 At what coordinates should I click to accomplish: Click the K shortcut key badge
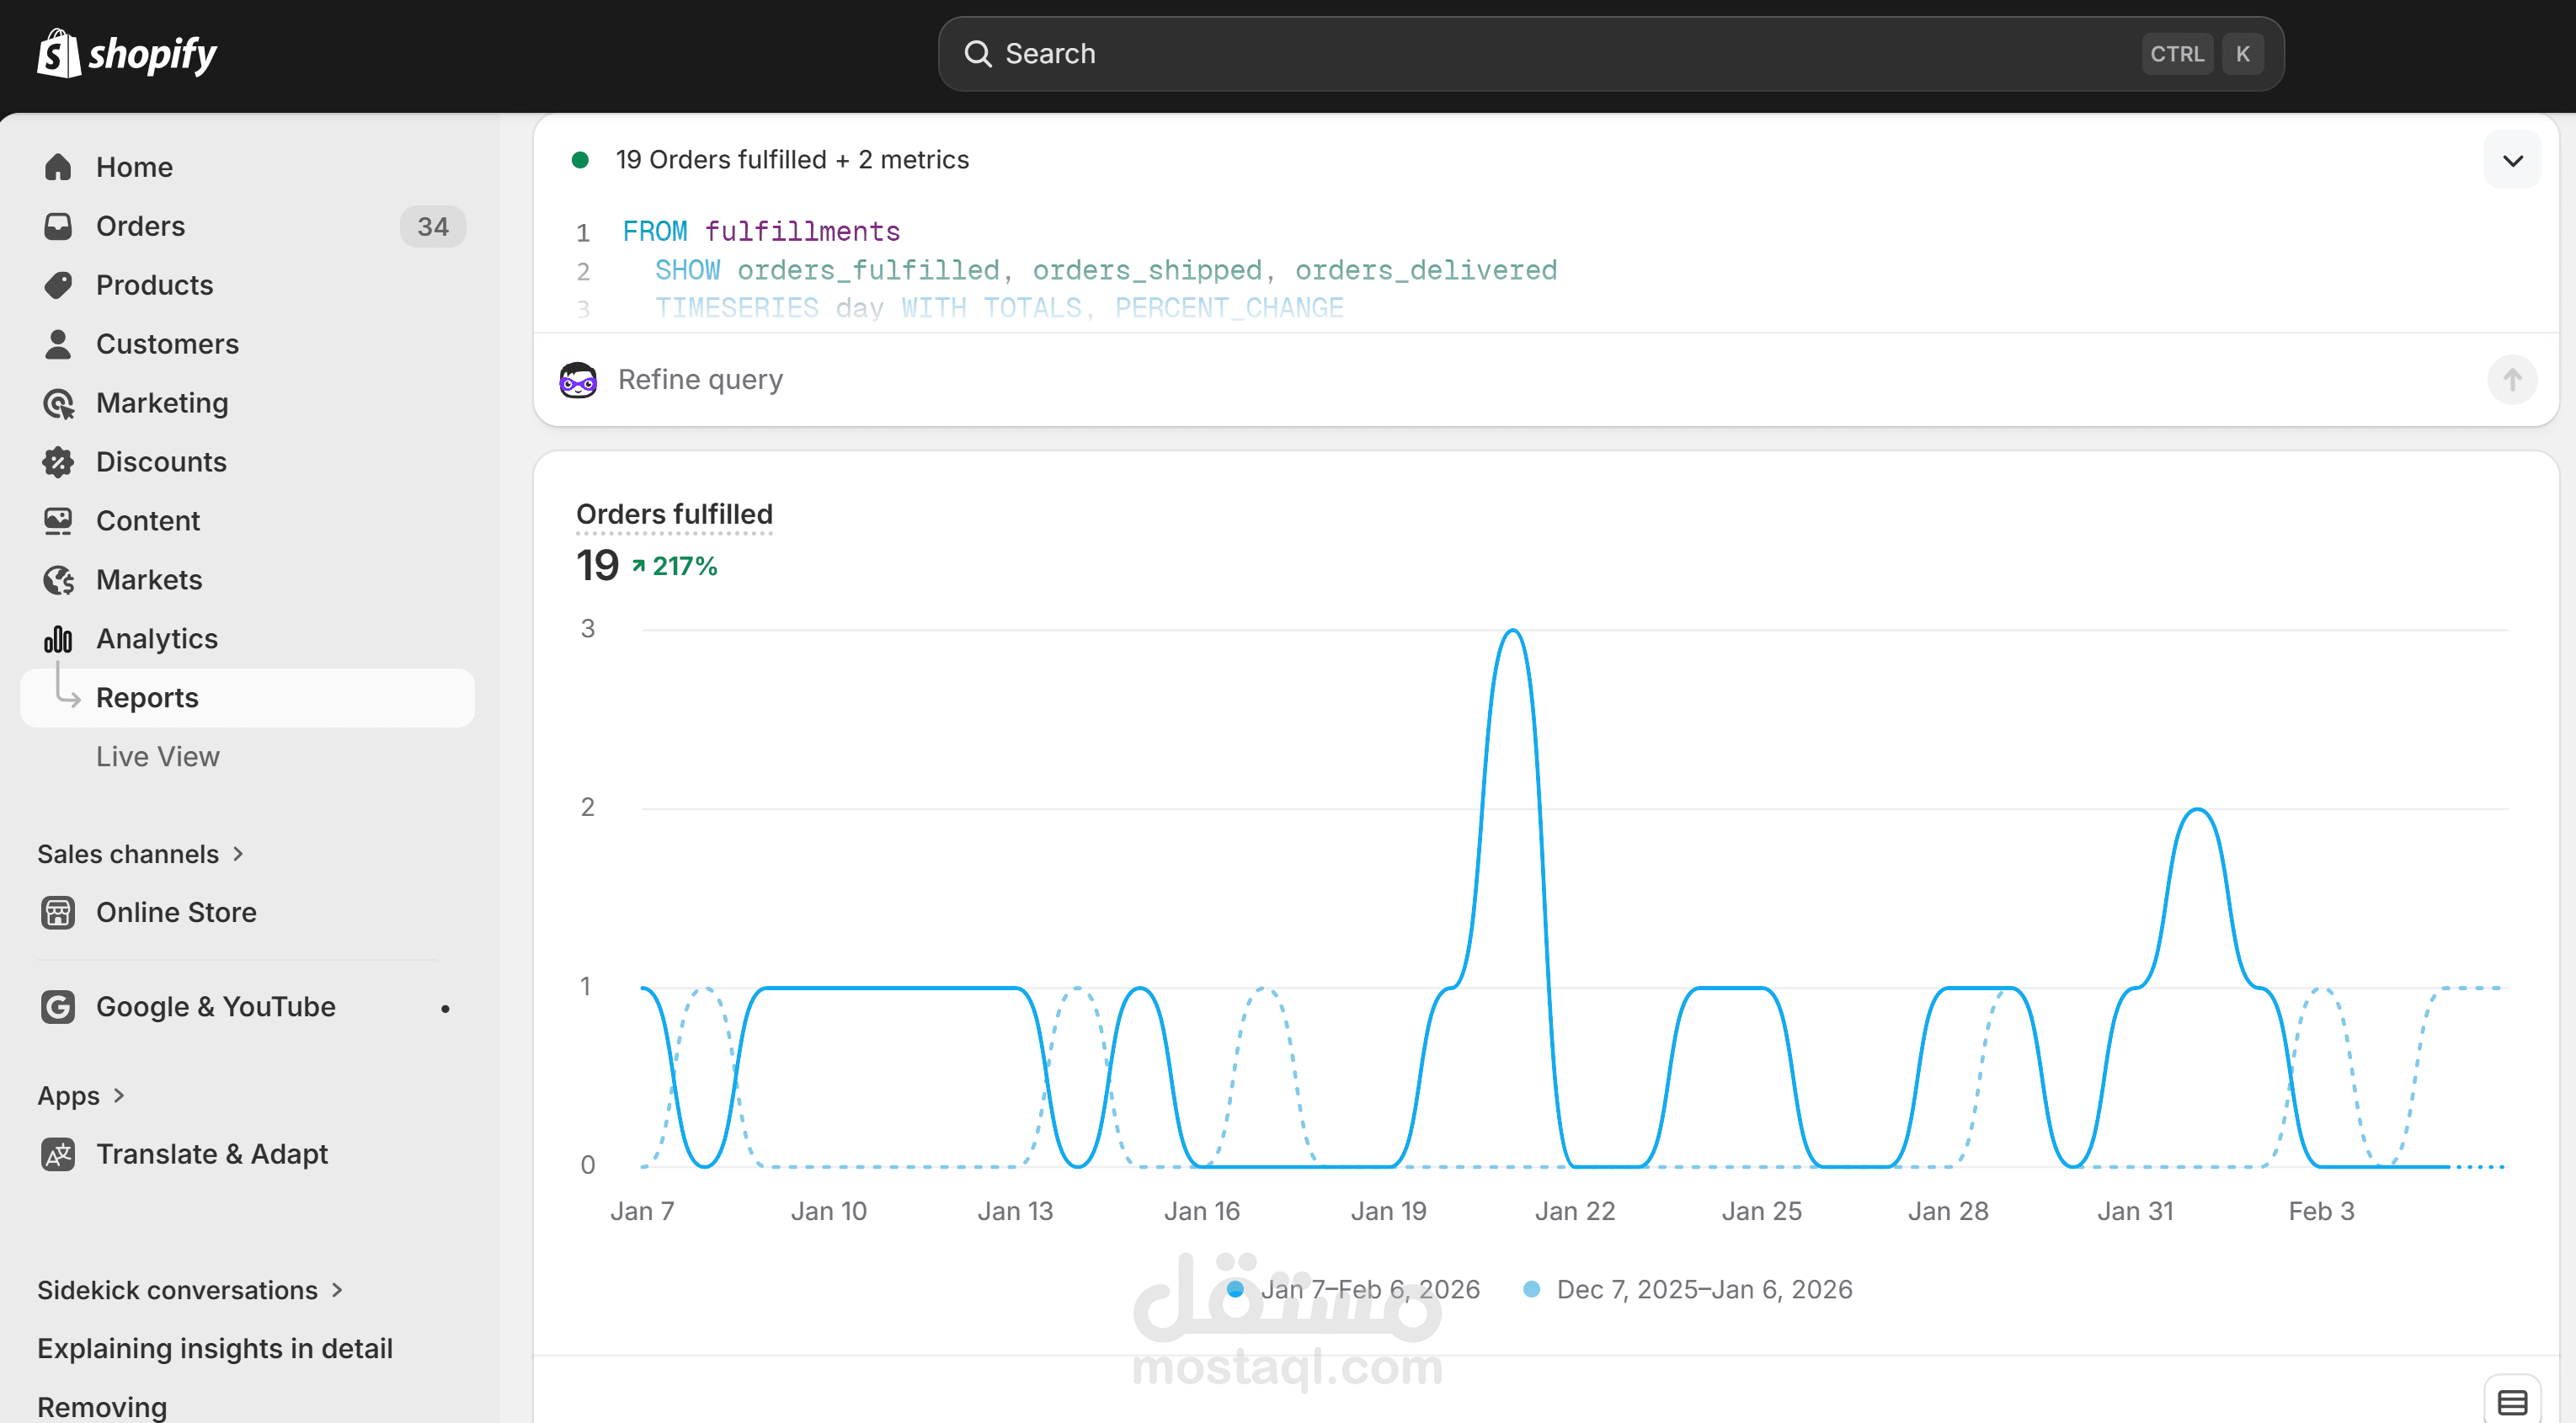point(2242,54)
